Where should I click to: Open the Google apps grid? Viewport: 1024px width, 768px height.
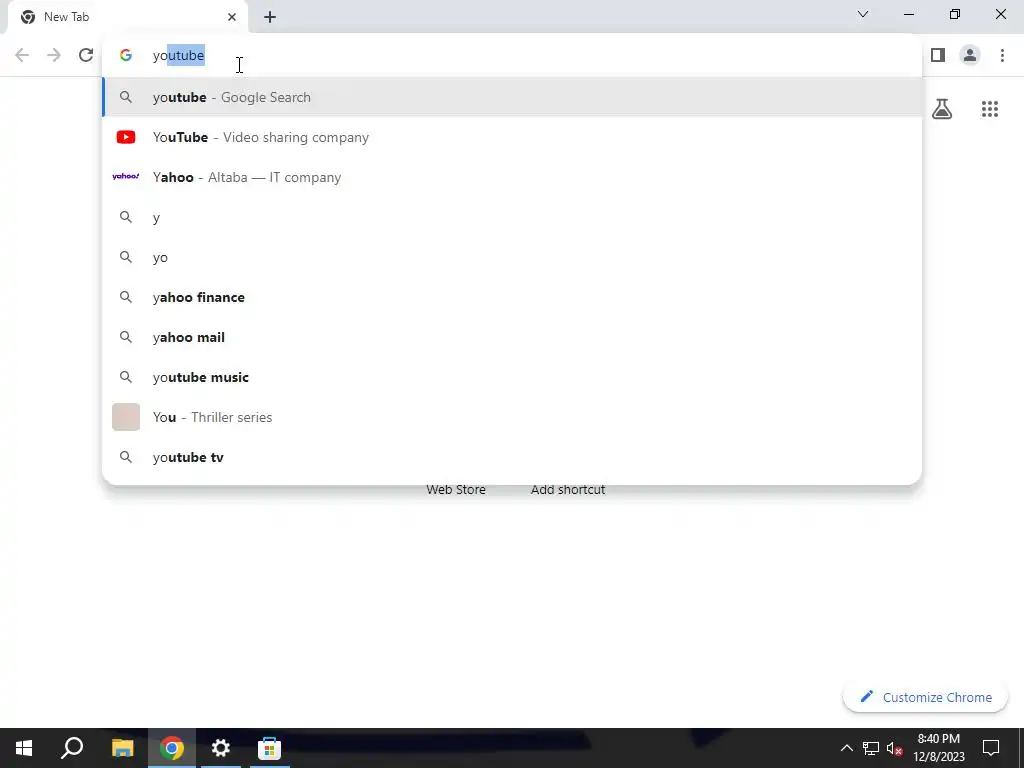click(x=989, y=109)
